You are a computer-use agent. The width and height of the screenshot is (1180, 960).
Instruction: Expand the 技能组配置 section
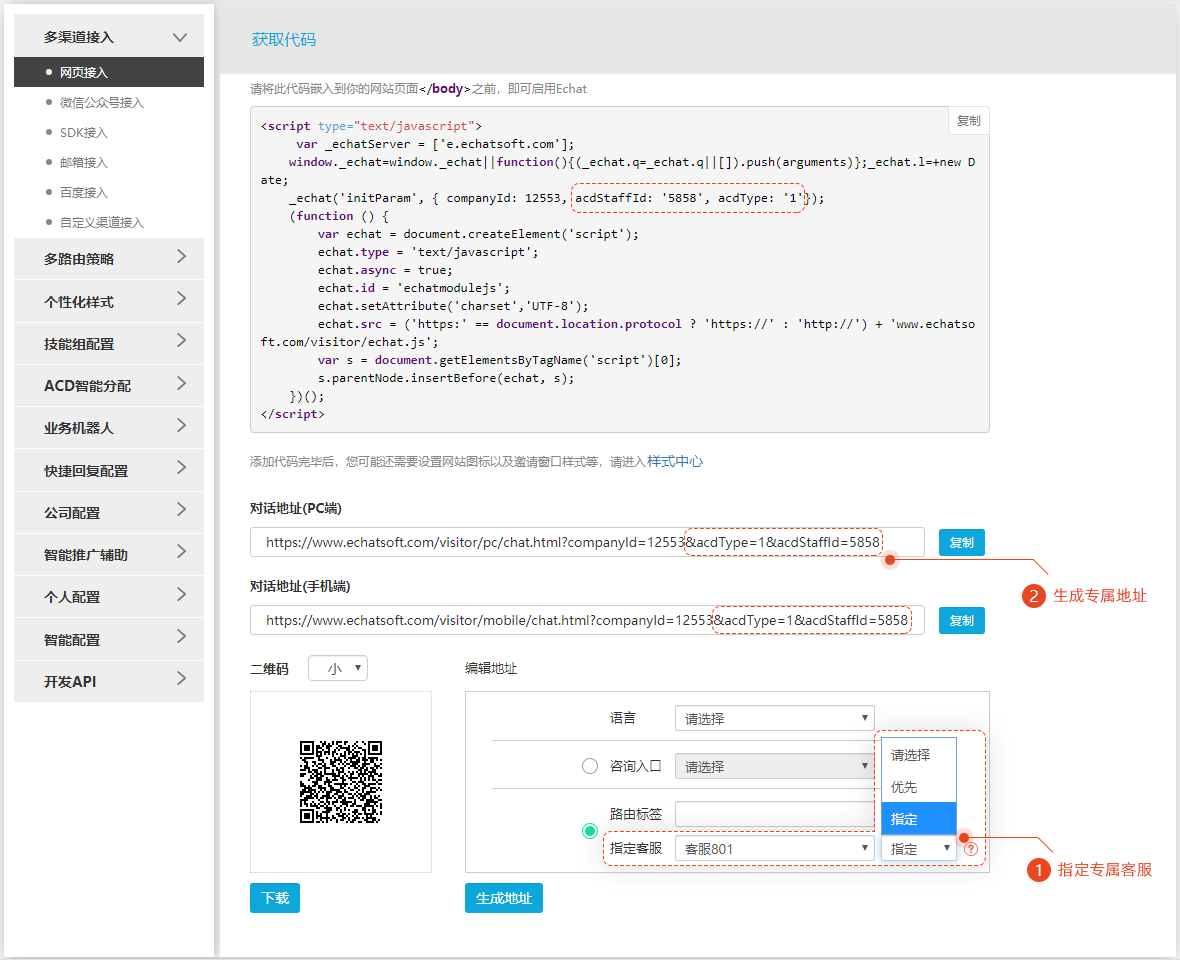coord(109,344)
